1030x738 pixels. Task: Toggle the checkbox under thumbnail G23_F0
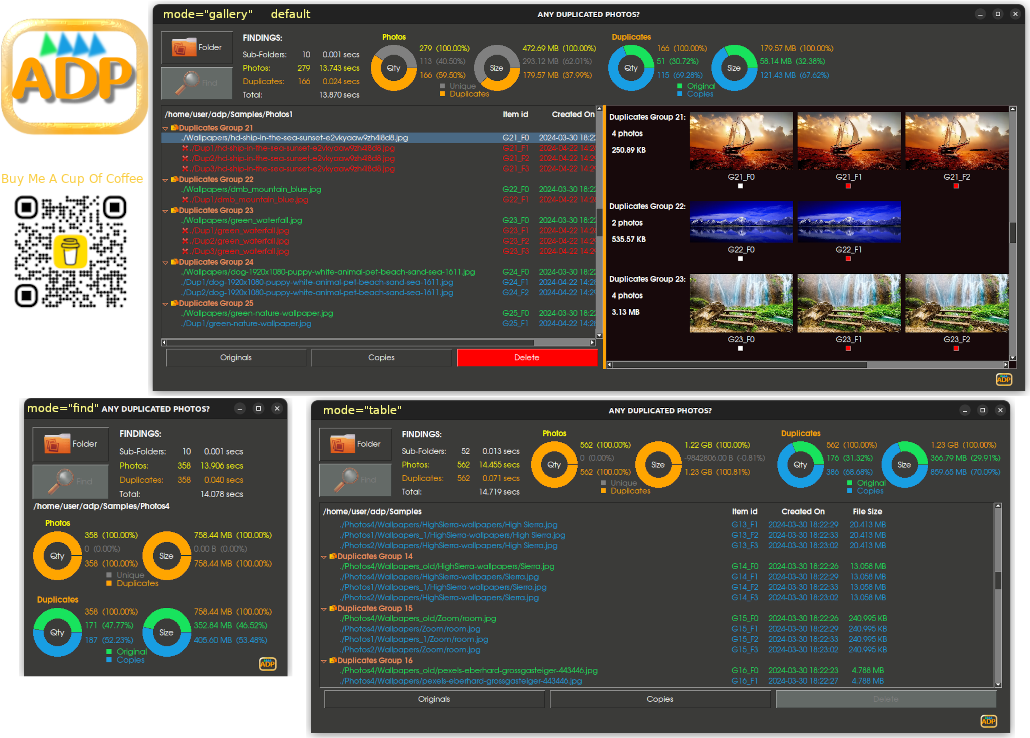coord(740,348)
